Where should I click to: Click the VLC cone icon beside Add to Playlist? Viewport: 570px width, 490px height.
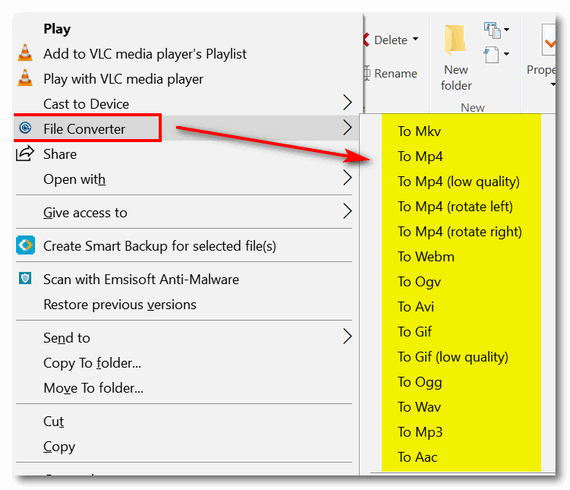[x=25, y=53]
